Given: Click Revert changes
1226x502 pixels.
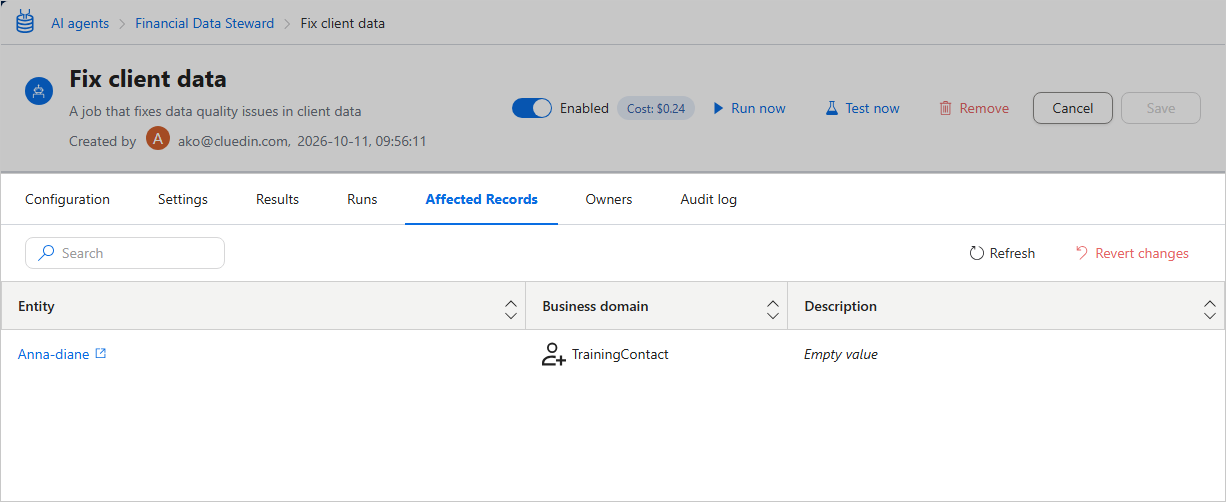Looking at the screenshot, I should (1132, 253).
